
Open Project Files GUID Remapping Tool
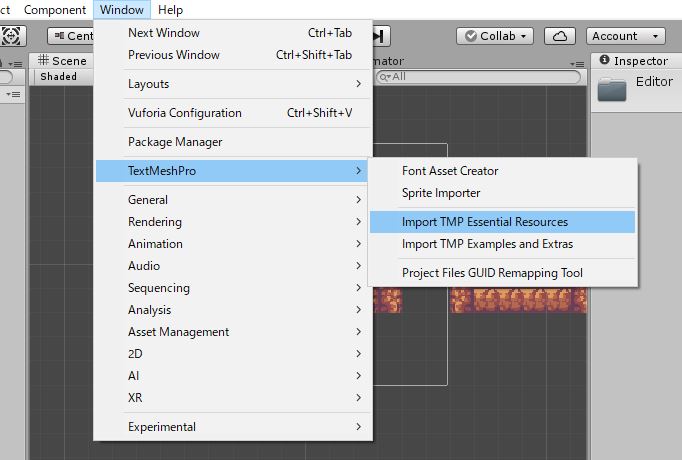tap(502, 273)
